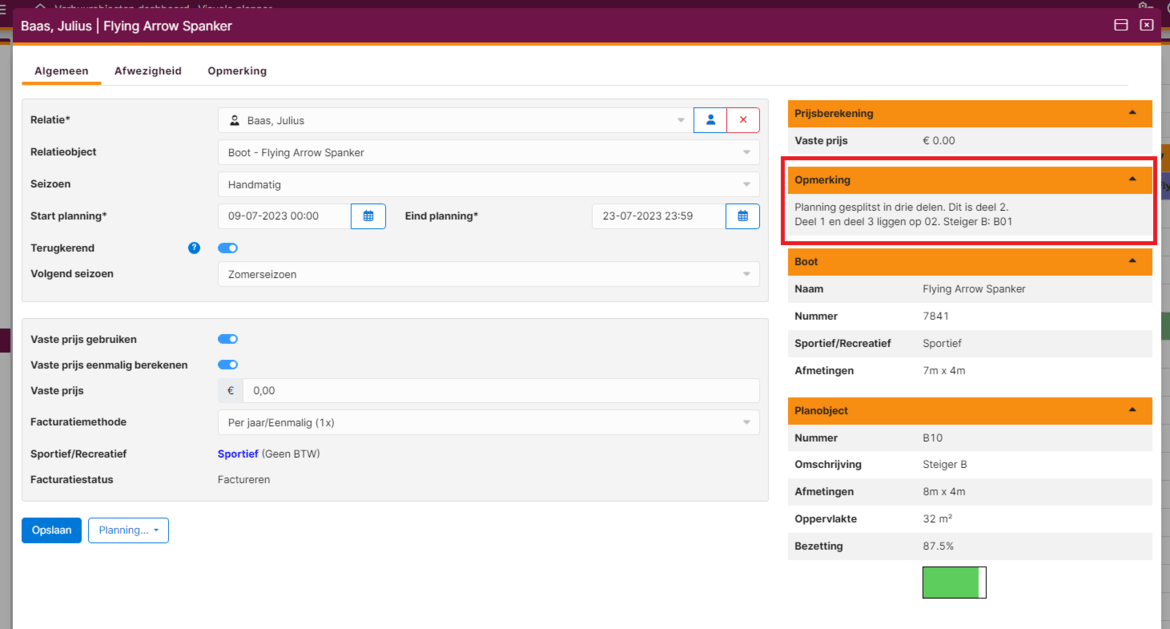Click the Start planning date field
This screenshot has width=1170, height=629.
tap(284, 216)
